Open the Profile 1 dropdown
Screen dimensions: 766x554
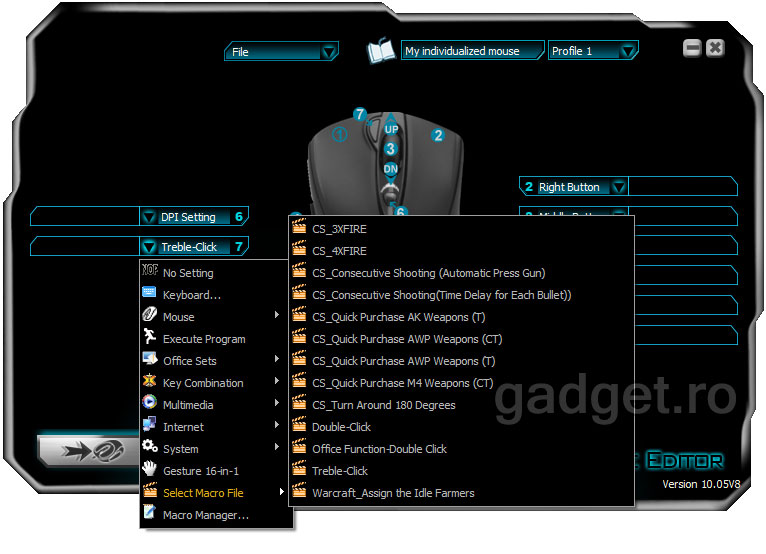click(x=627, y=51)
